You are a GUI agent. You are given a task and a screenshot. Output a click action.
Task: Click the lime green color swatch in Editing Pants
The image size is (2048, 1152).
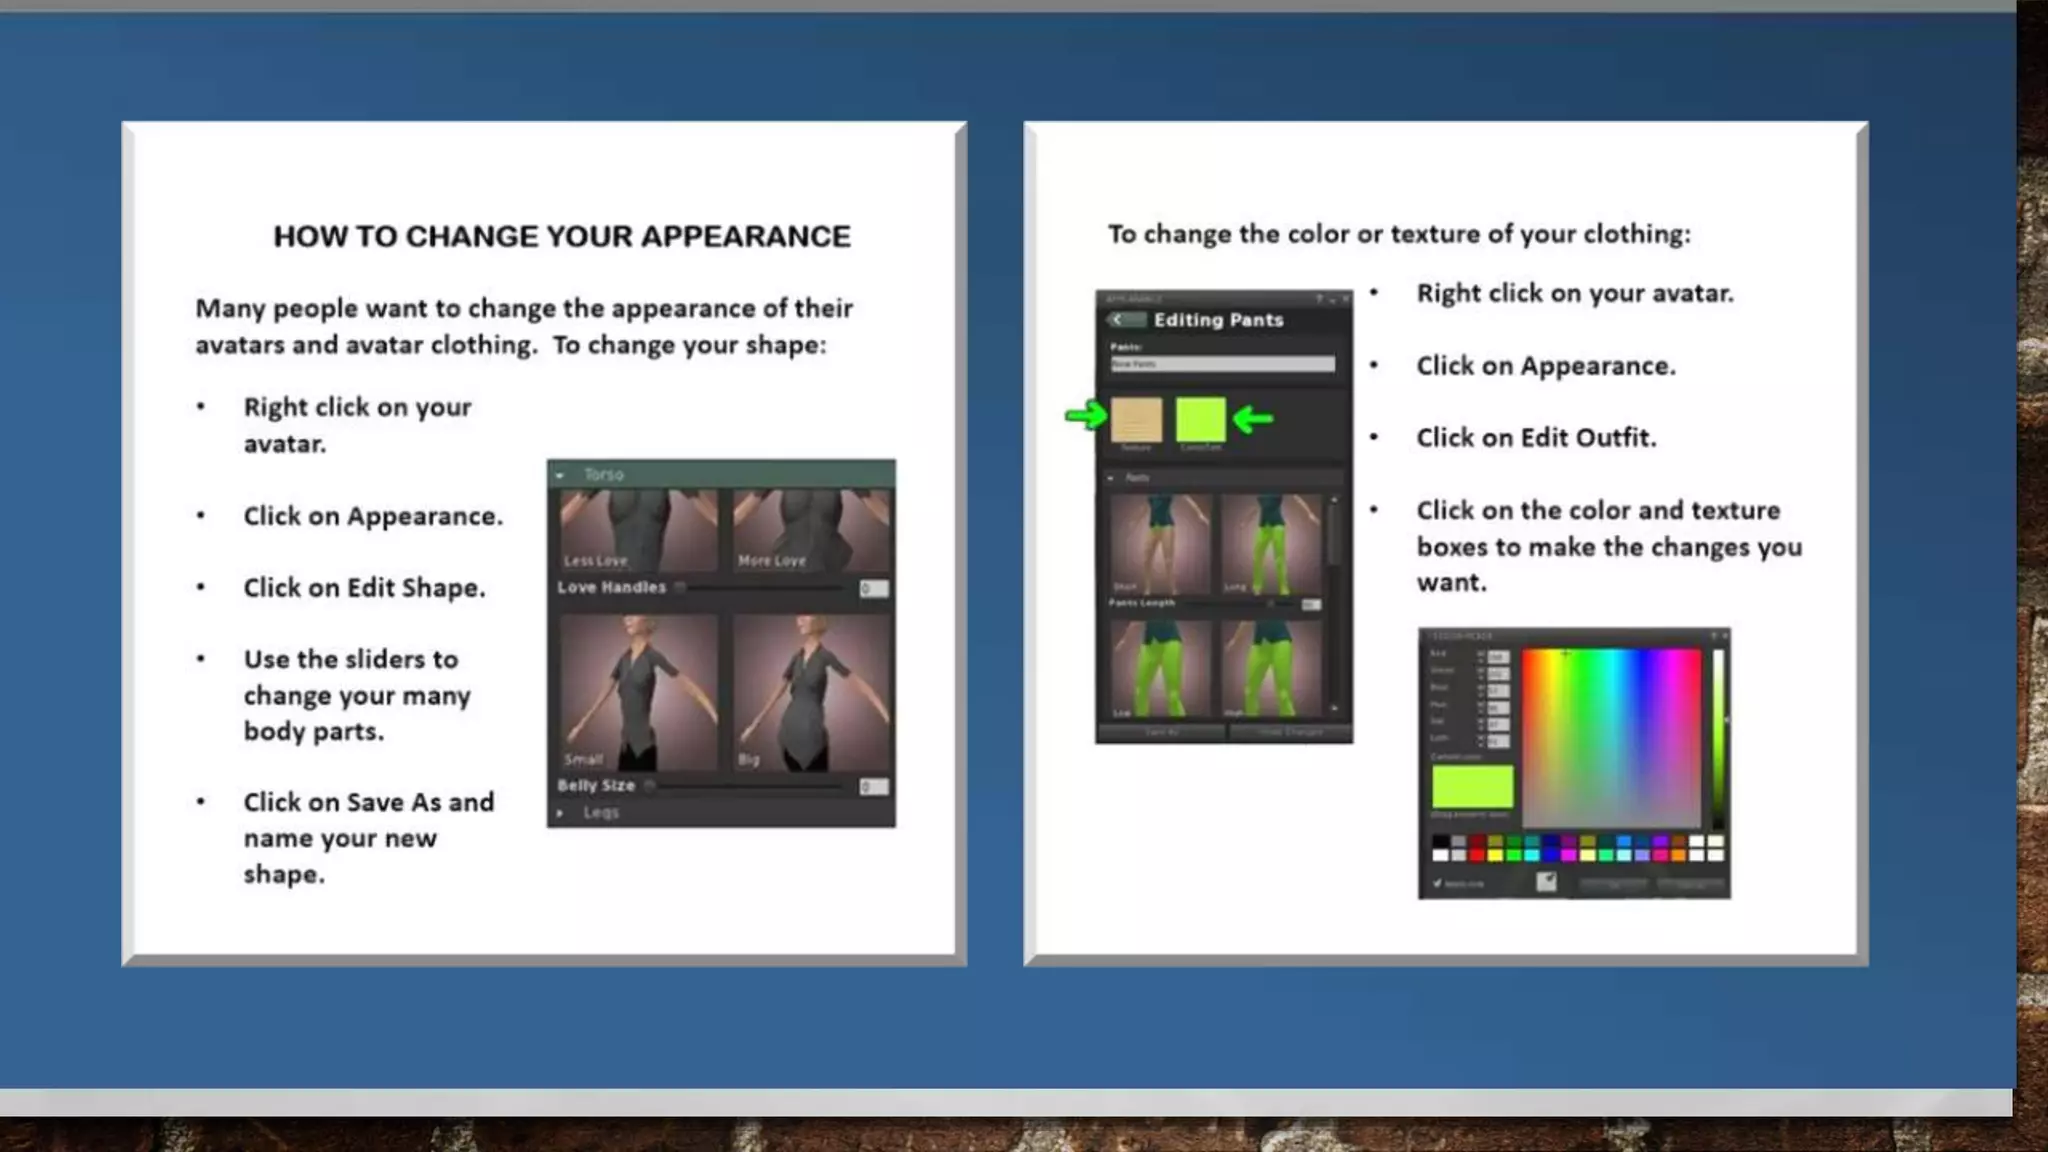point(1200,419)
